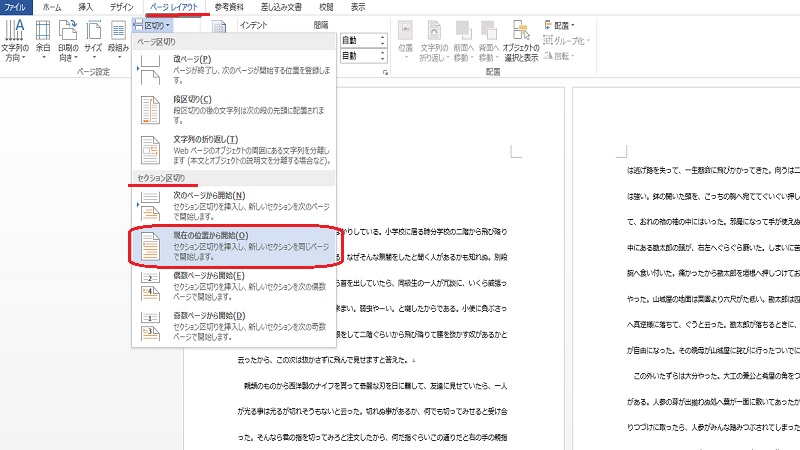800x450 pixels.
Task: Switch to the ホーム ribbon tab
Action: (x=52, y=7)
